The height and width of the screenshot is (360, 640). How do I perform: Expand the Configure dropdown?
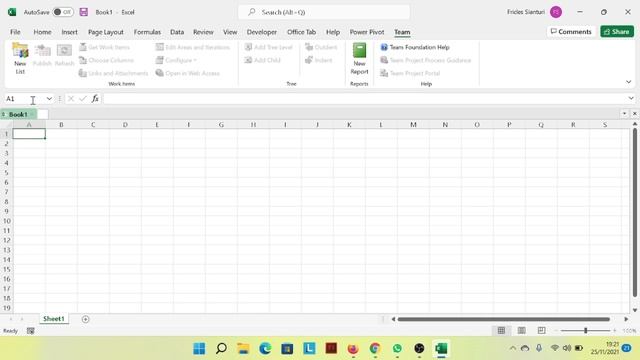point(176,60)
